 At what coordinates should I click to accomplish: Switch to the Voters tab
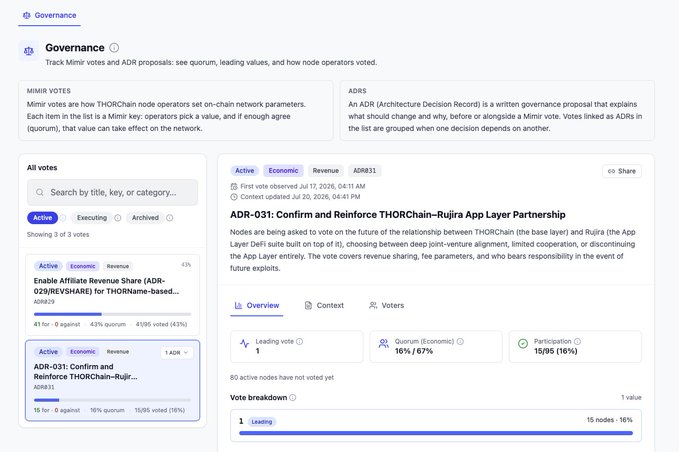[x=386, y=305]
